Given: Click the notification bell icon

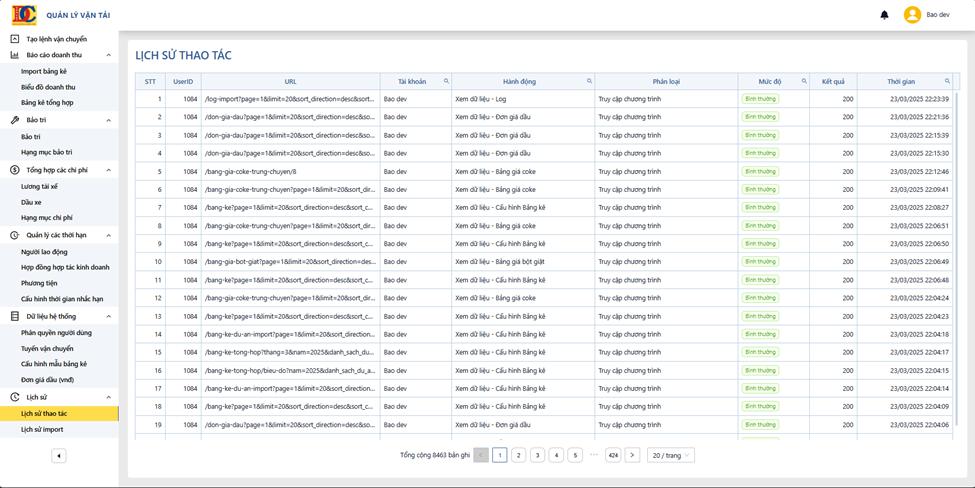Looking at the screenshot, I should coord(884,15).
